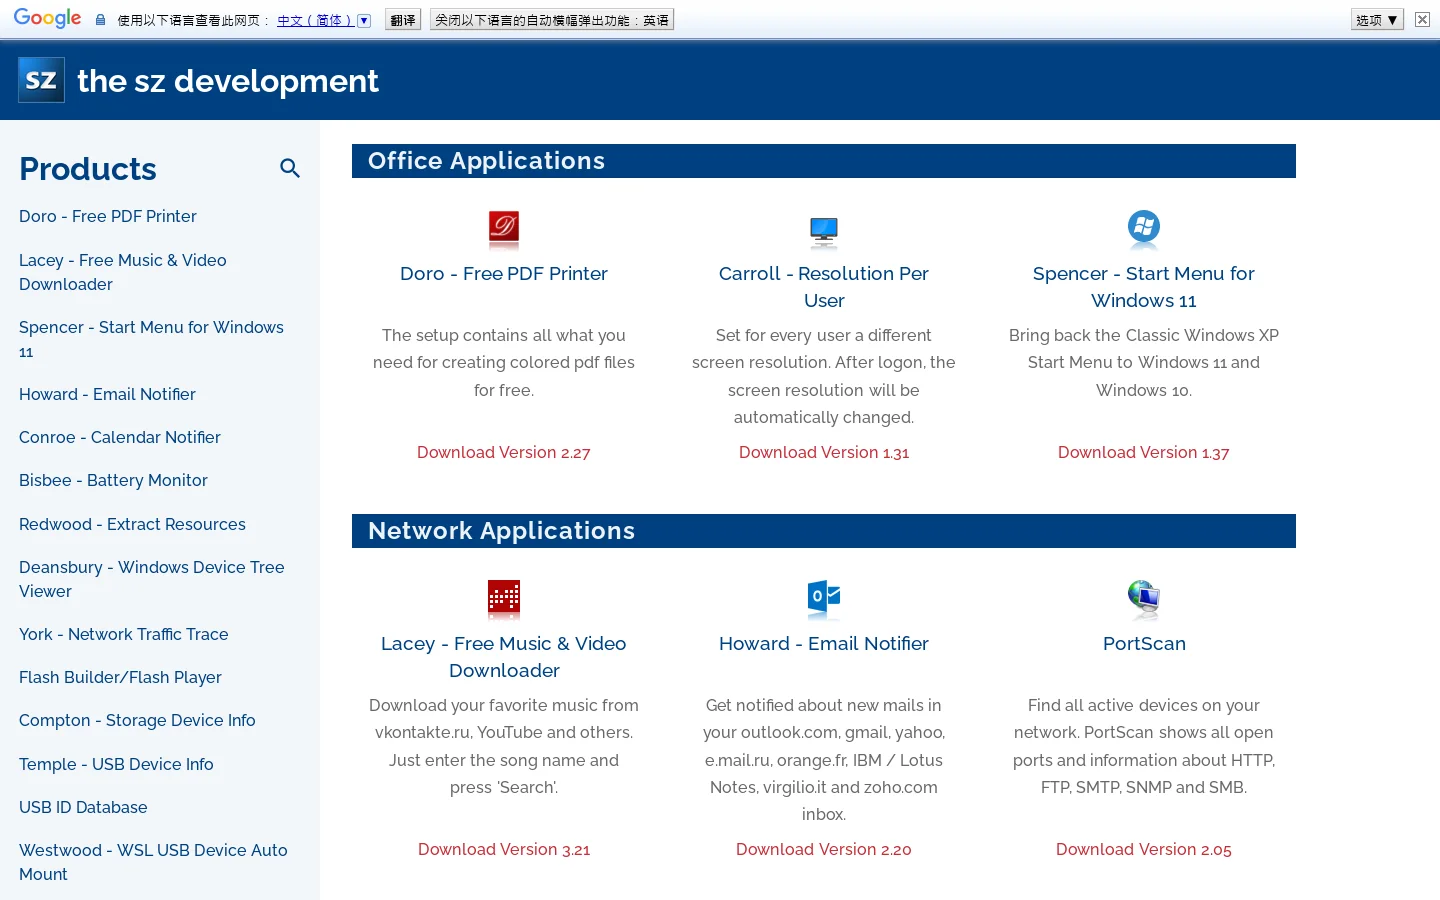Click the PortScan globe computer icon

(1144, 599)
